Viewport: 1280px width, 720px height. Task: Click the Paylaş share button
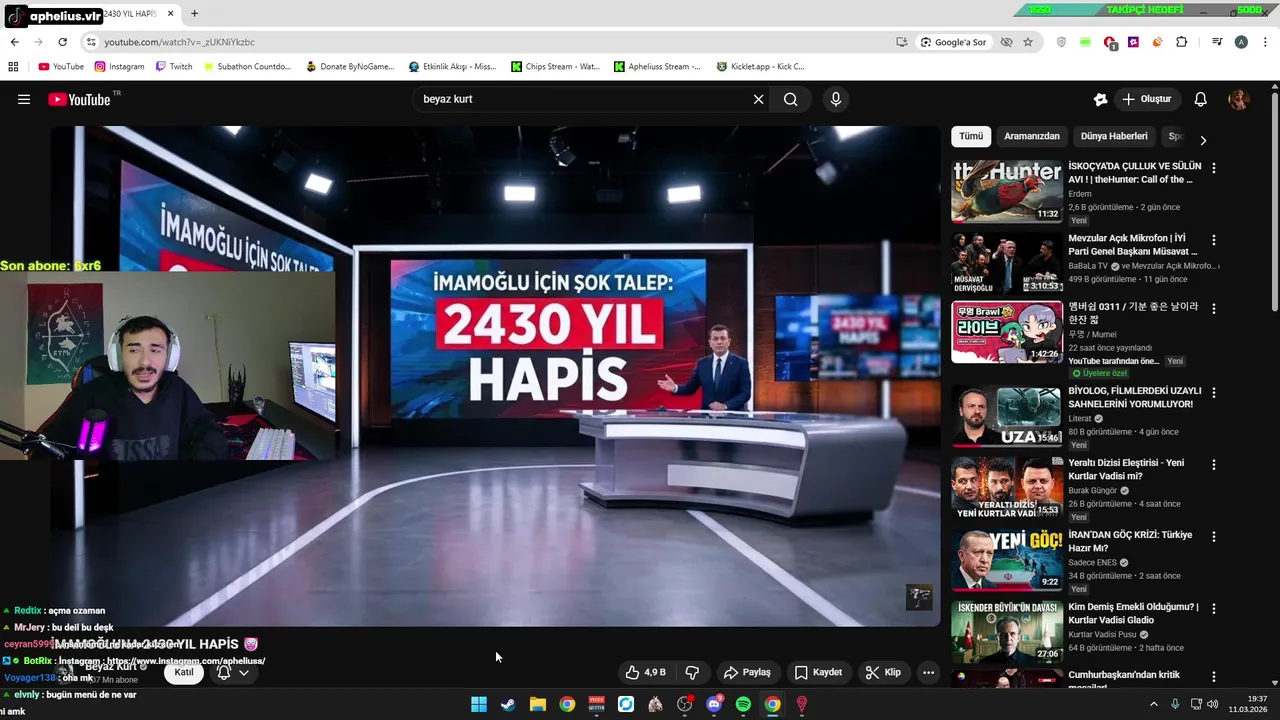click(x=747, y=672)
